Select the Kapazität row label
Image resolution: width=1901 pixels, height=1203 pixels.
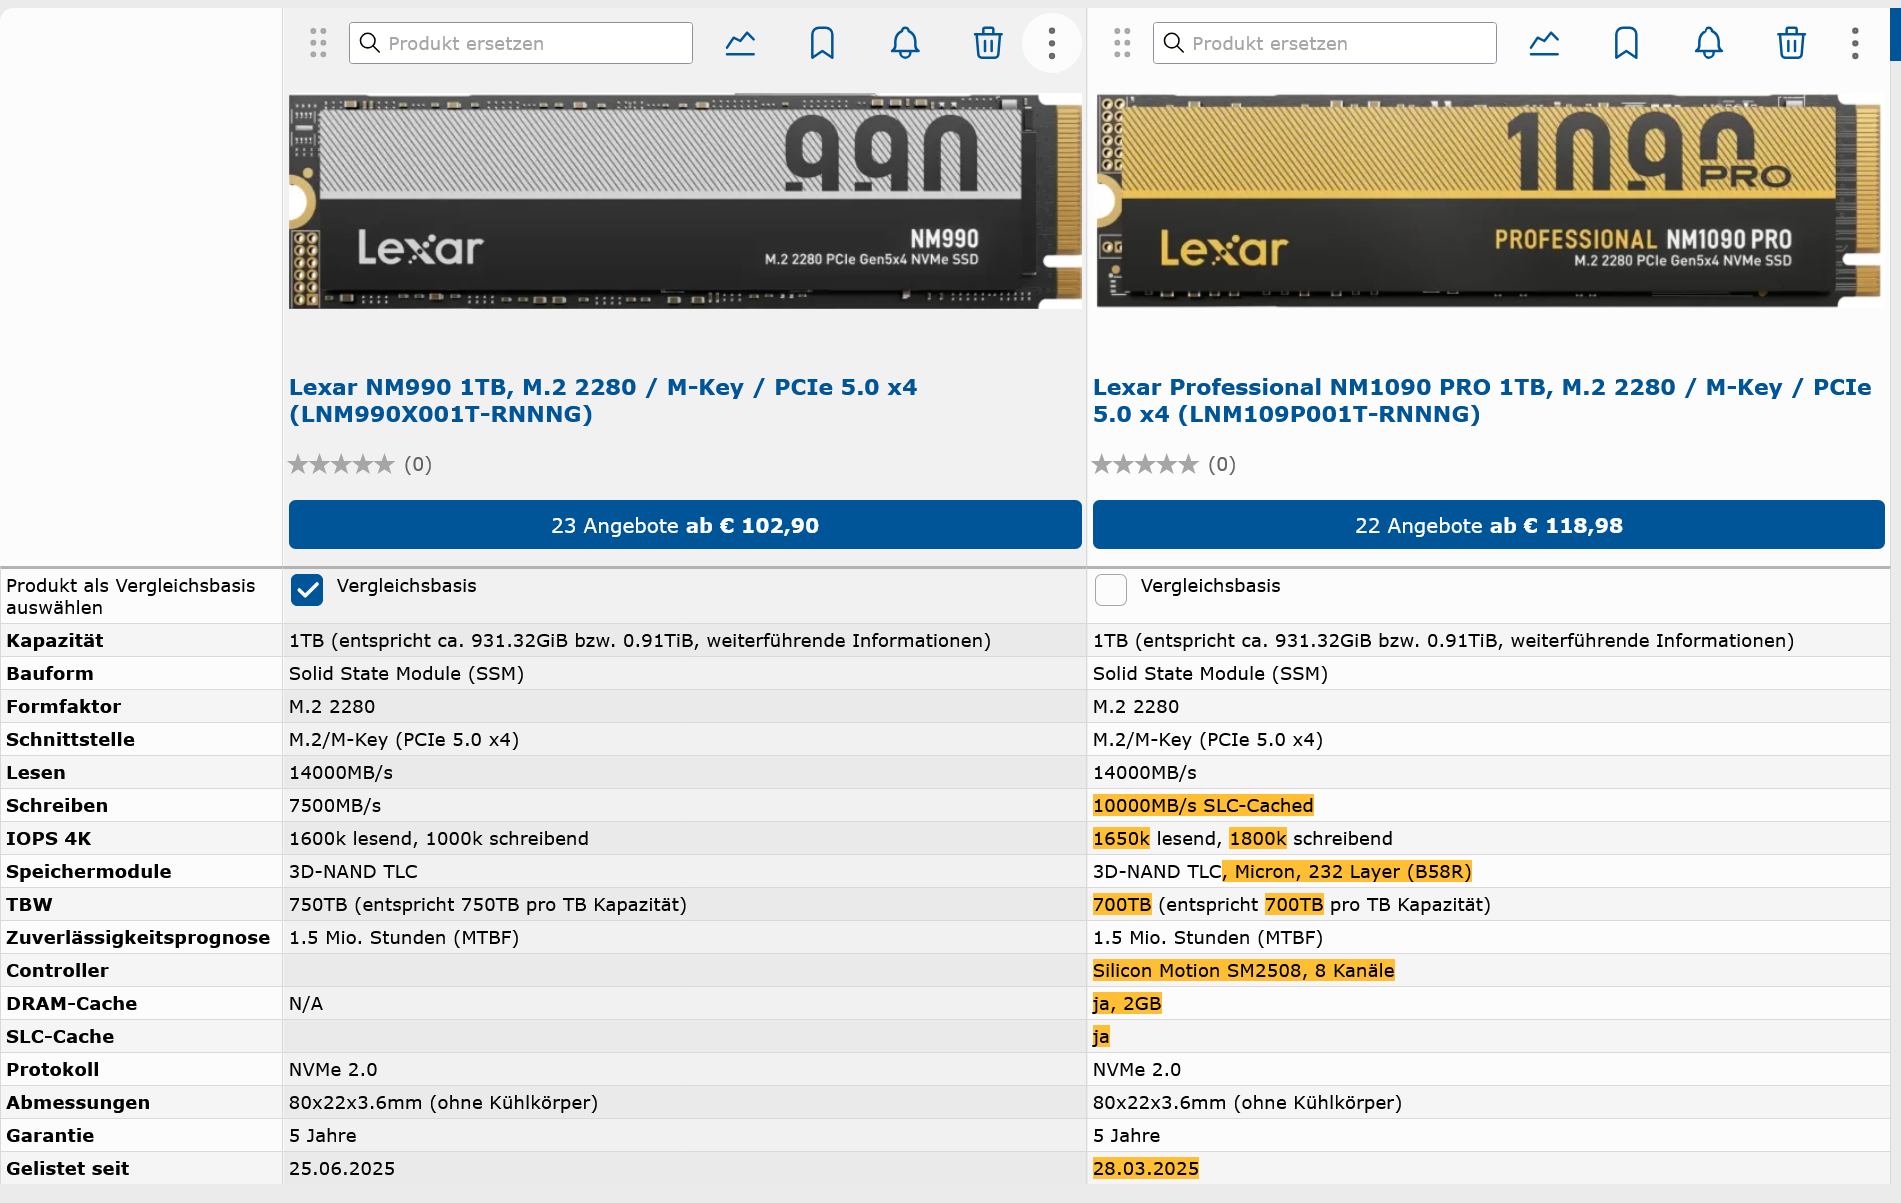pyautogui.click(x=55, y=640)
